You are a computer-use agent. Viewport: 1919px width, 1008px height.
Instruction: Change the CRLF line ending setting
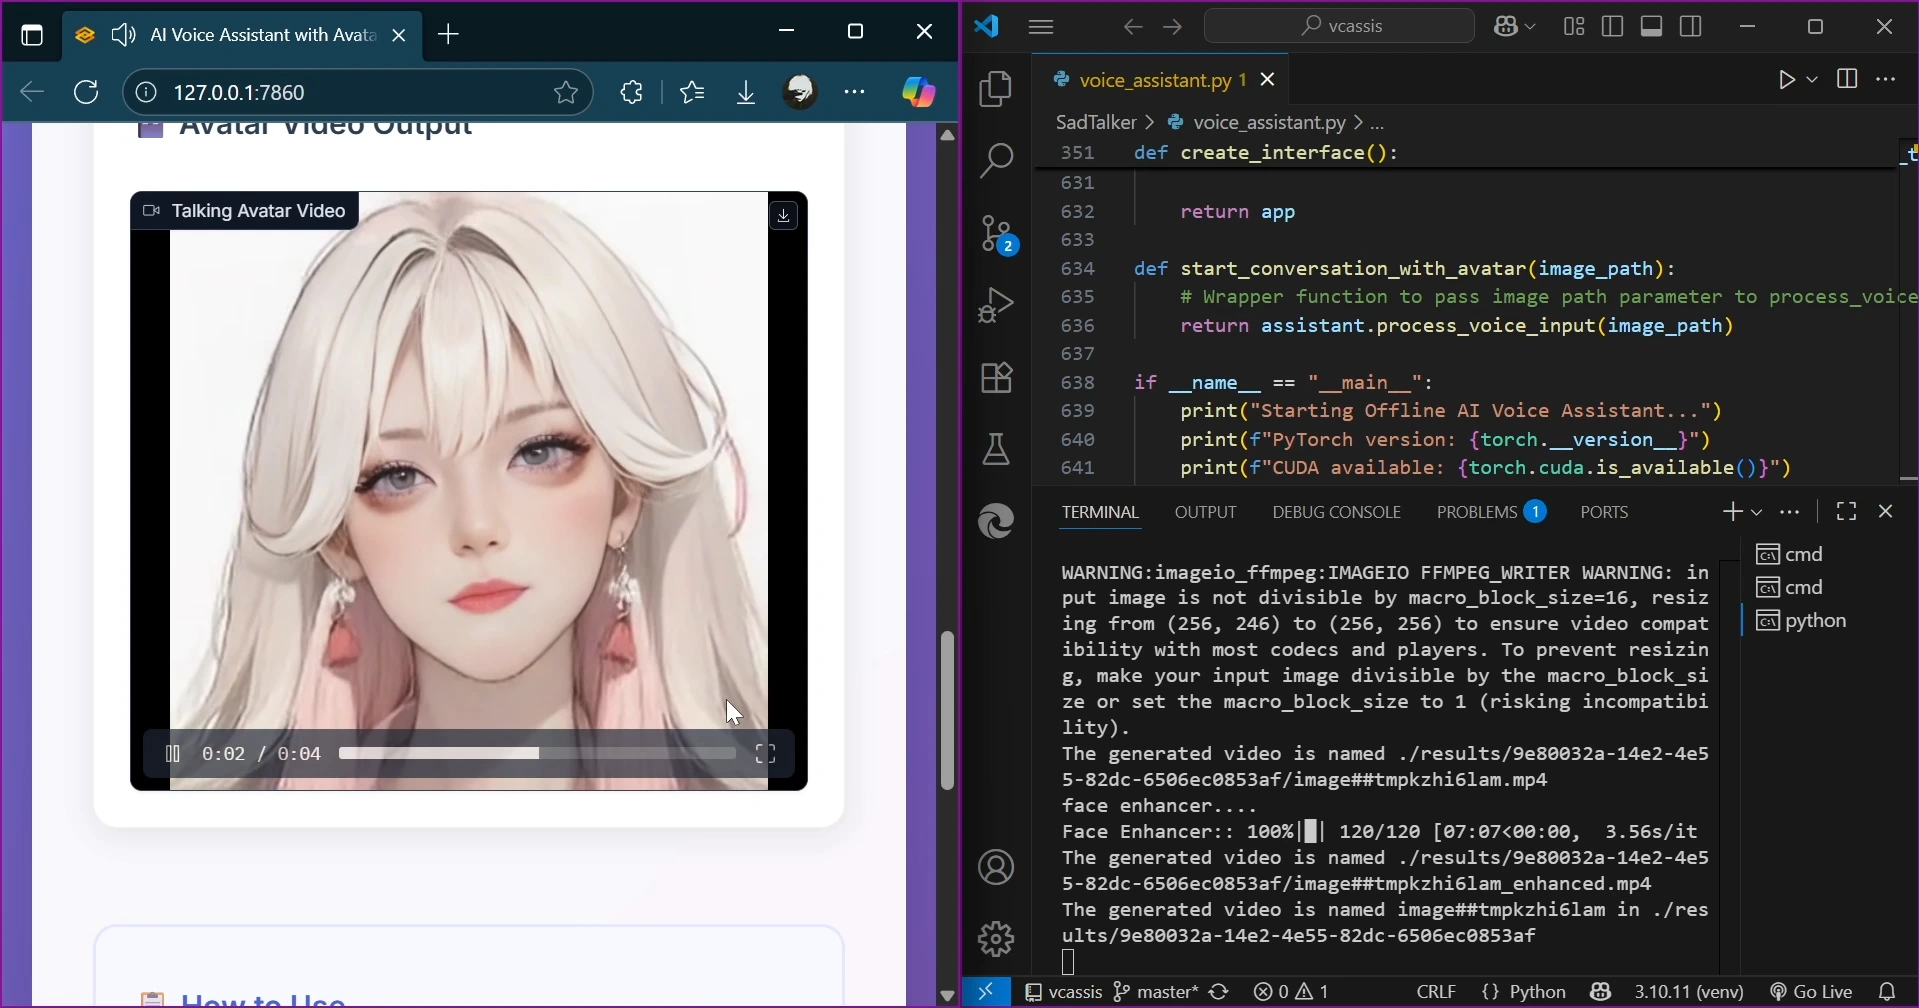(x=1437, y=992)
